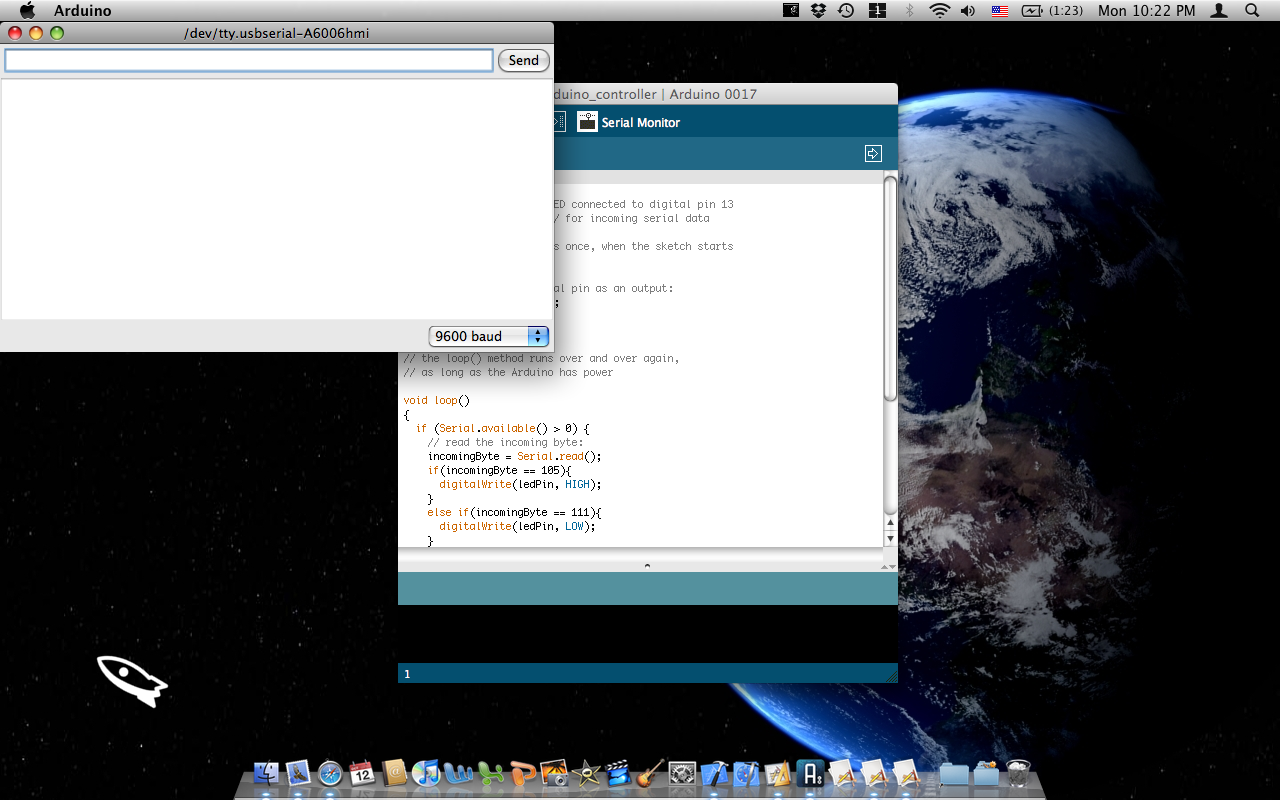Open the Dropbox menu bar icon
The image size is (1280, 800).
[x=819, y=11]
